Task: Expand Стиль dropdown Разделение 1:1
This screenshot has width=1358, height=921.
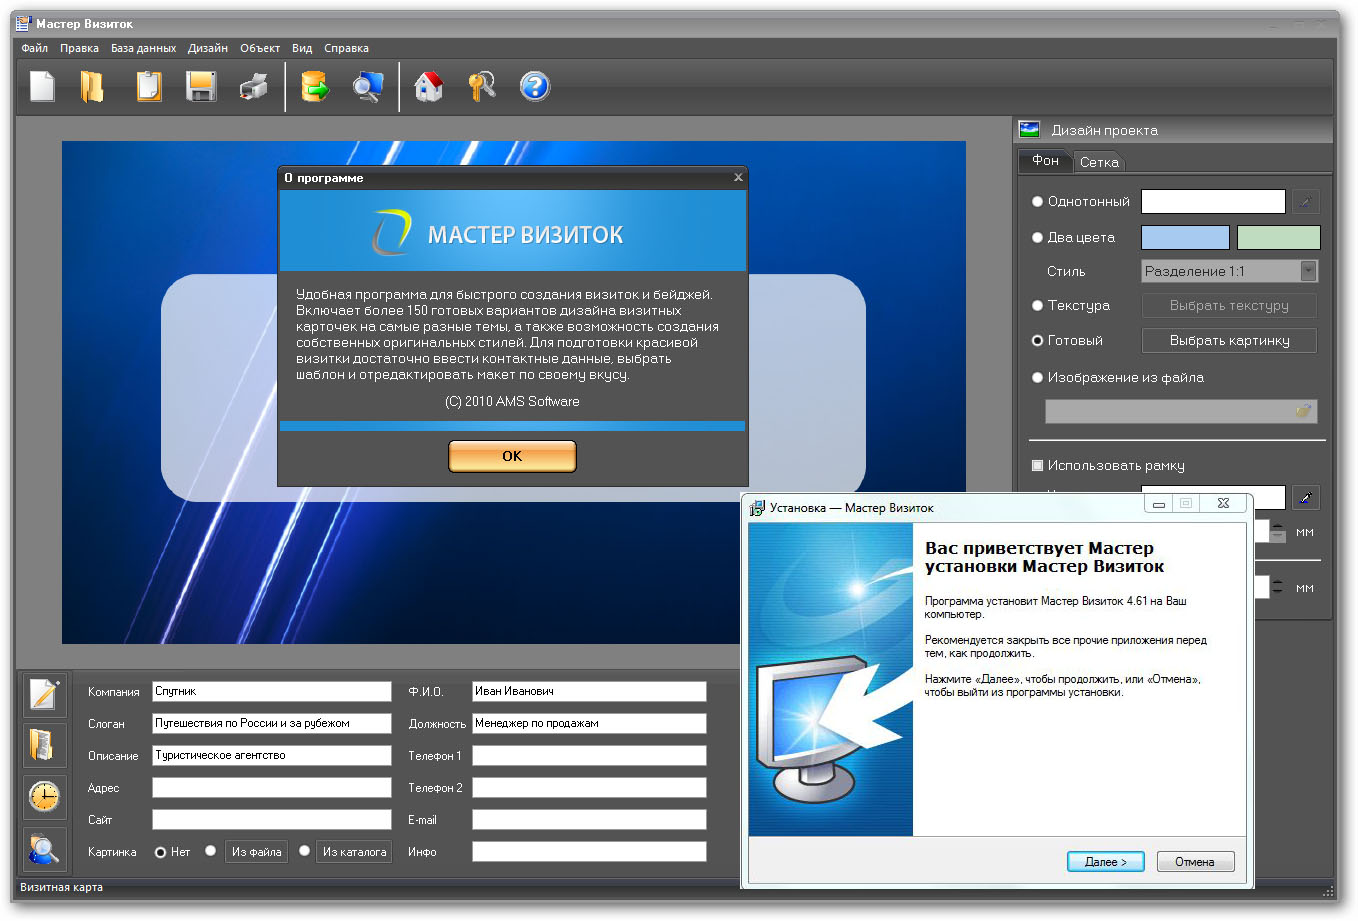Action: point(1308,271)
